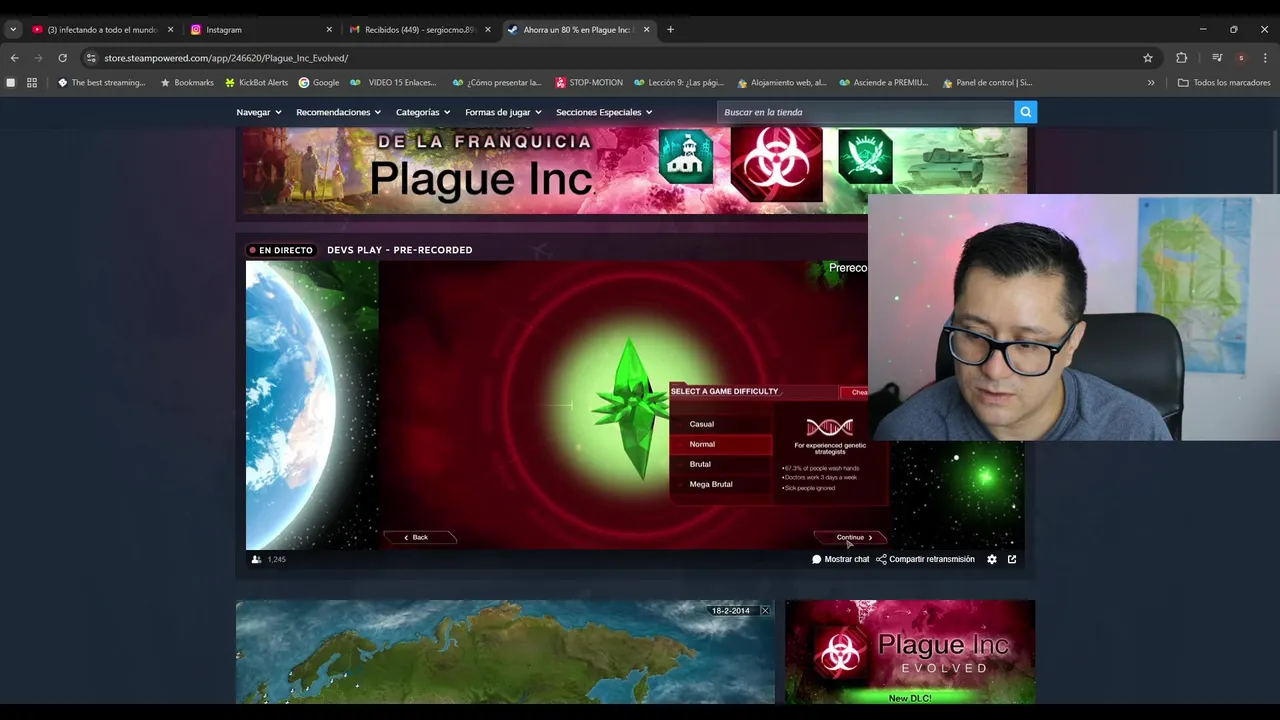Screen dimensions: 1280x720
Task: Open Chrome profile avatar icon
Action: 1241,58
